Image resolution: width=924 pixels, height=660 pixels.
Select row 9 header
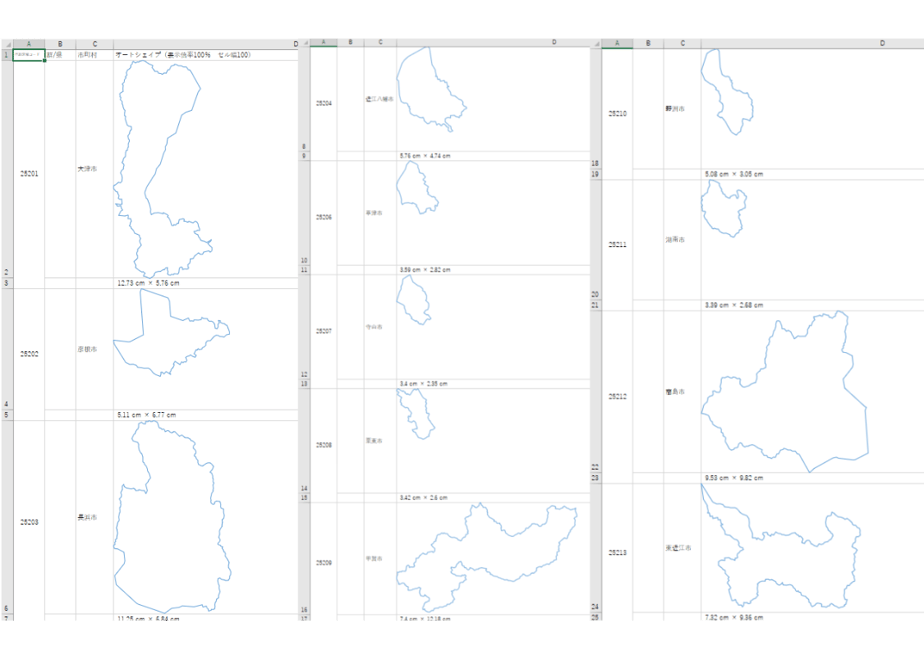pos(304,156)
